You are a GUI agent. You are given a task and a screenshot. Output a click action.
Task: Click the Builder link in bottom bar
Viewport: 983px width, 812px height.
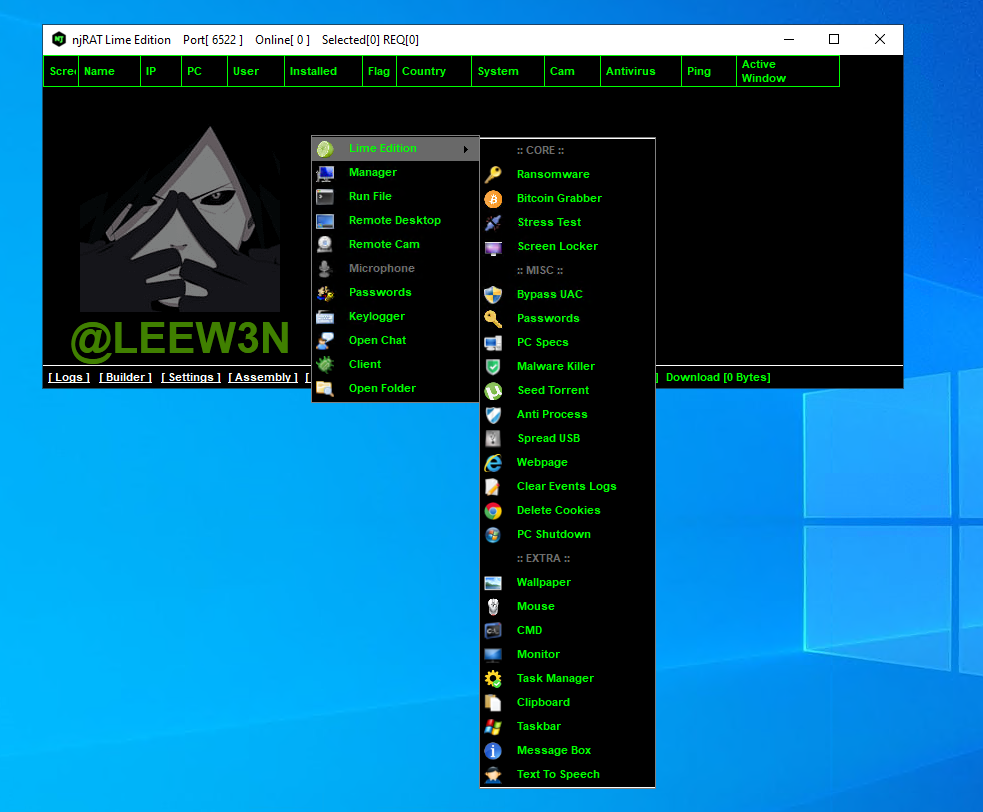click(126, 377)
